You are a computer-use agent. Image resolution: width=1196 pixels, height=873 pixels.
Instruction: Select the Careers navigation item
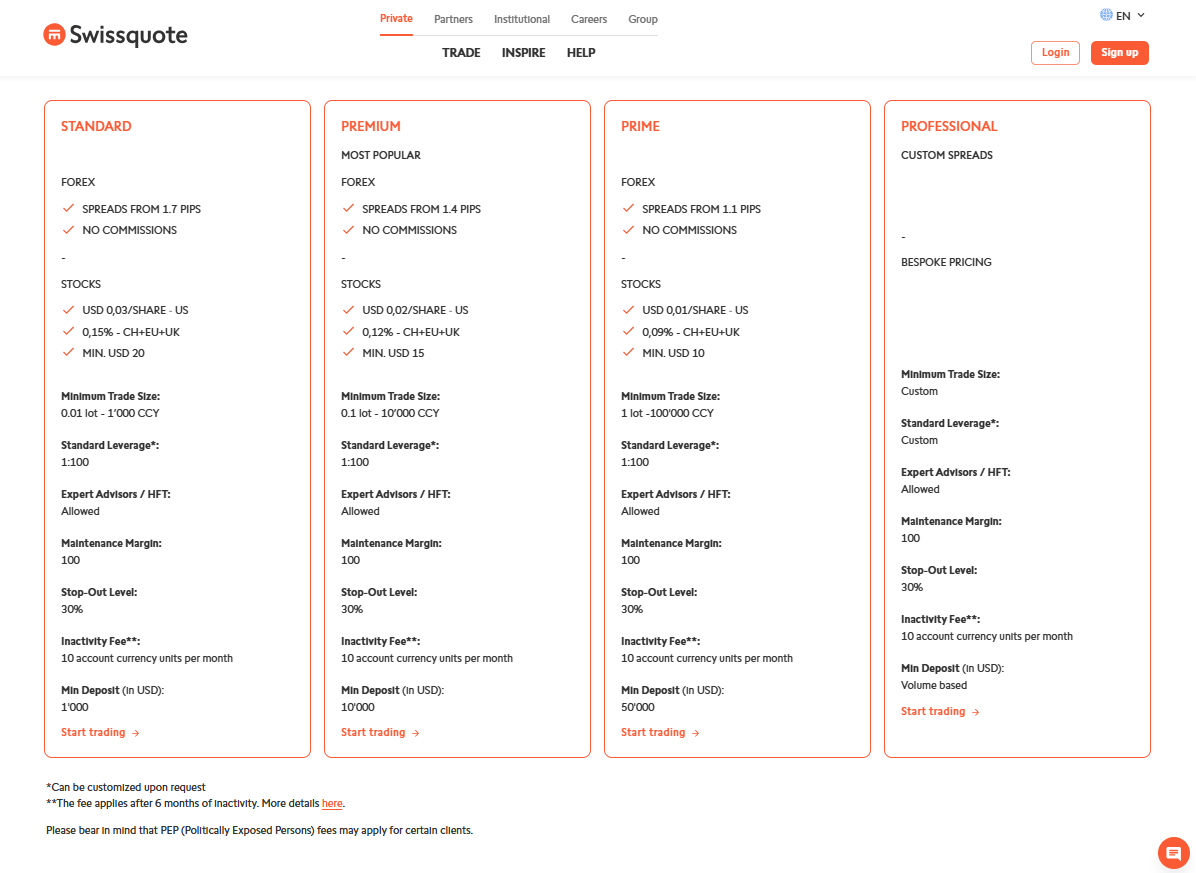point(589,19)
